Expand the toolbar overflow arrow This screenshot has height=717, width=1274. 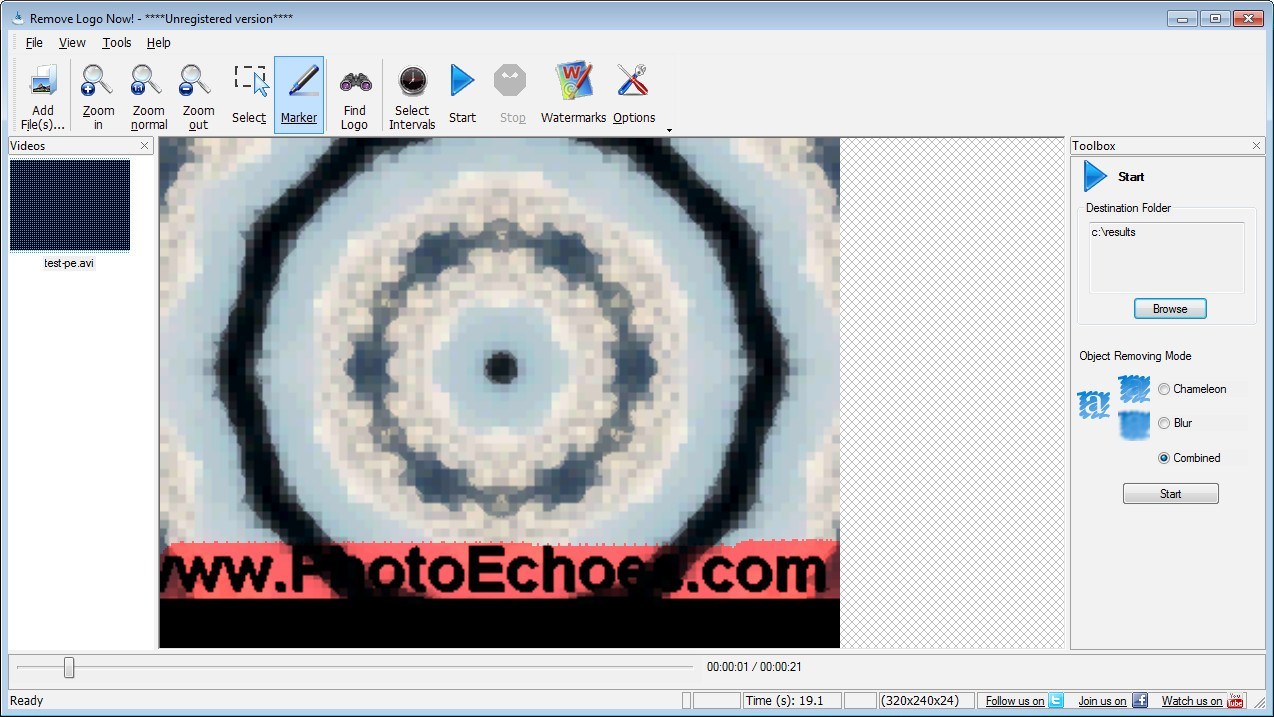[x=669, y=130]
